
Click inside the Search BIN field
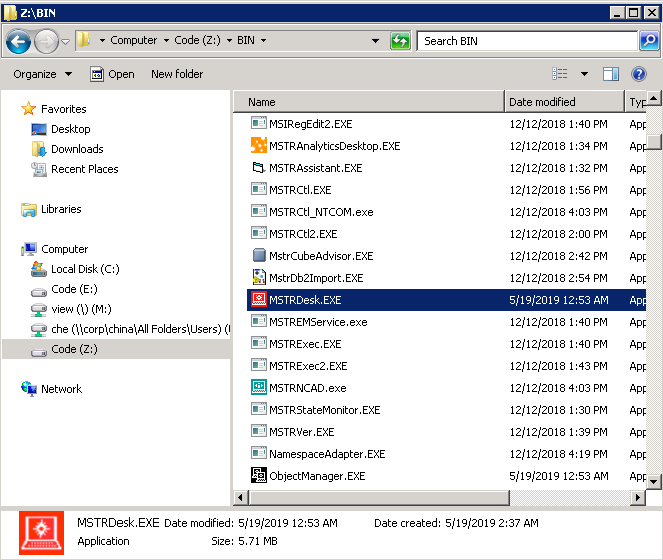click(527, 41)
